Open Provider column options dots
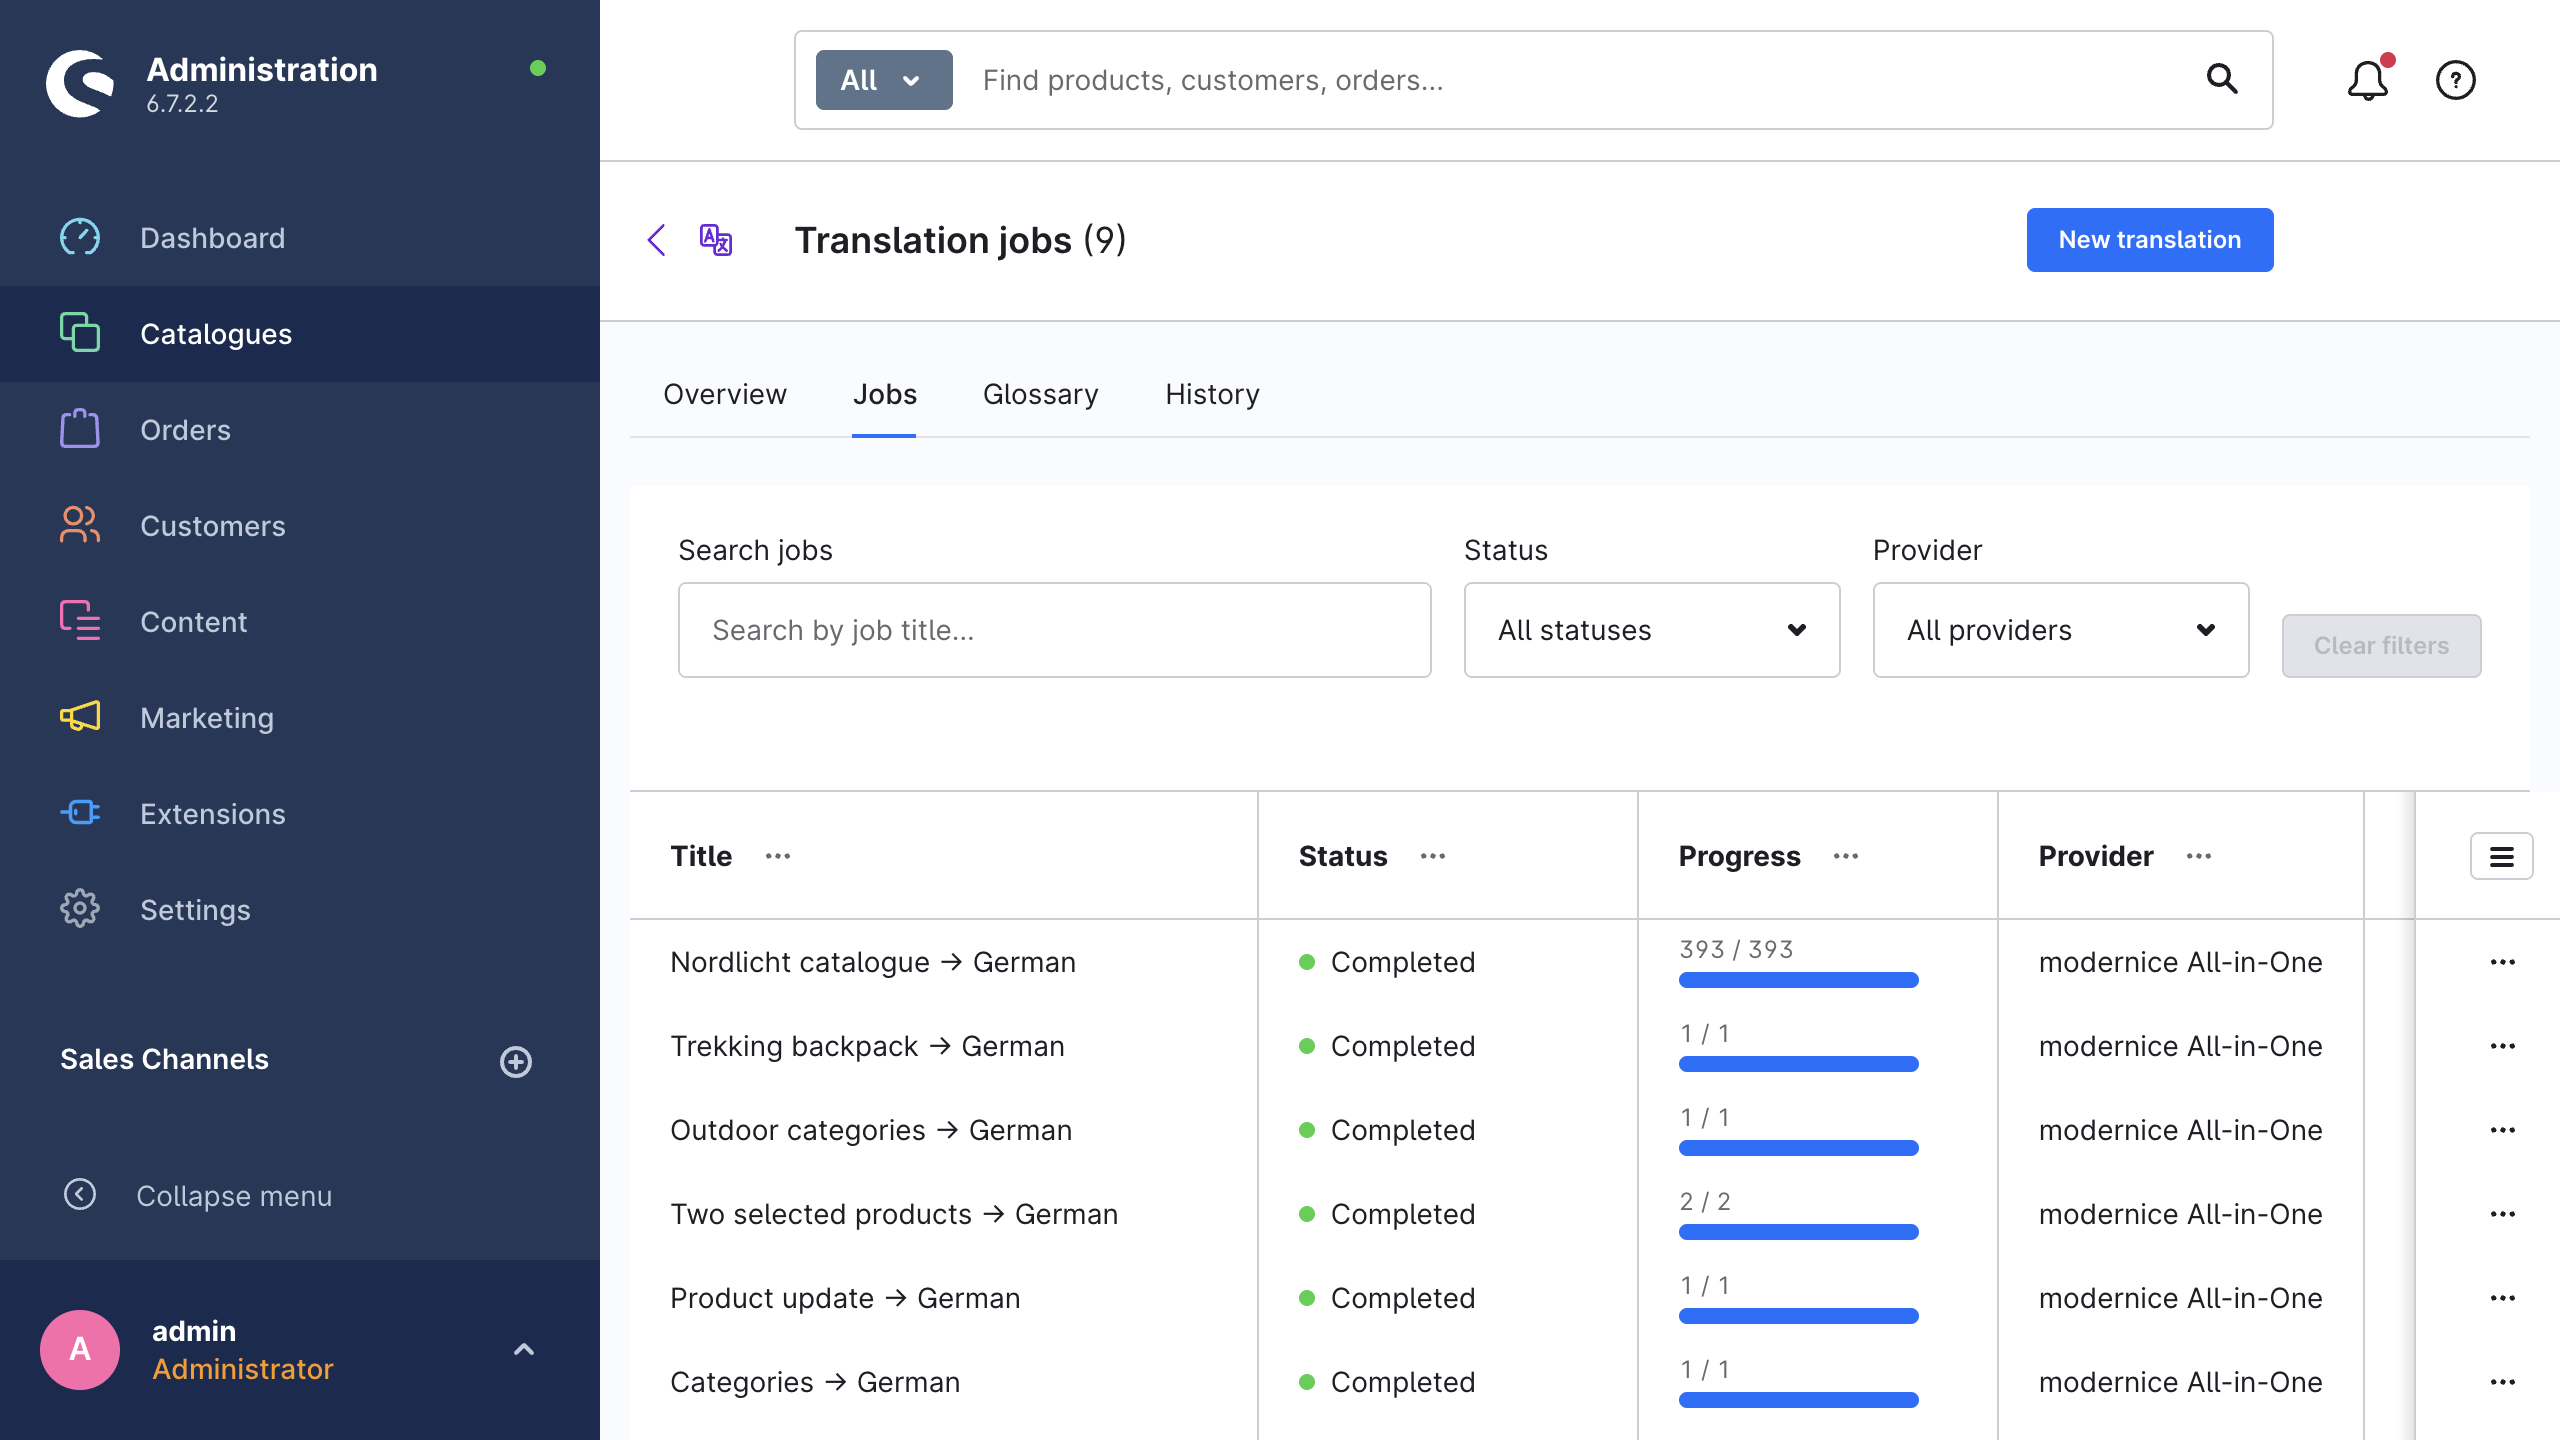Screen dimensions: 2560x1440 click(x=2199, y=856)
